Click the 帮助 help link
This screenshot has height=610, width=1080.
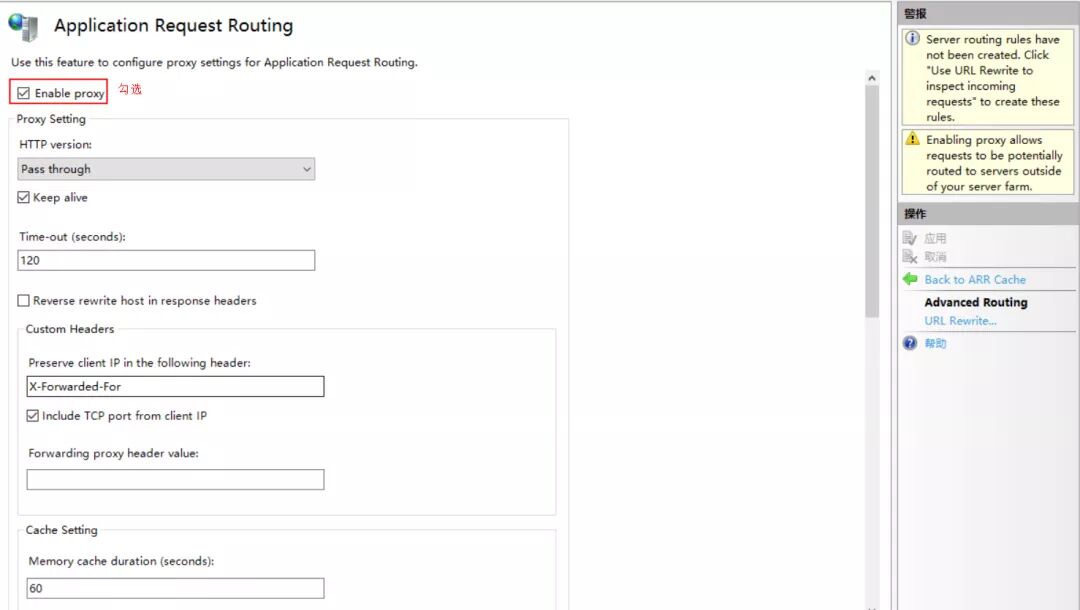pyautogui.click(x=935, y=343)
